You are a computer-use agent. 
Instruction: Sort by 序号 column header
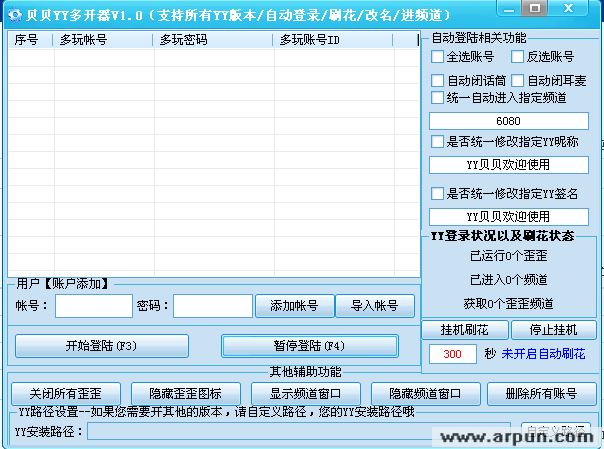tap(30, 40)
